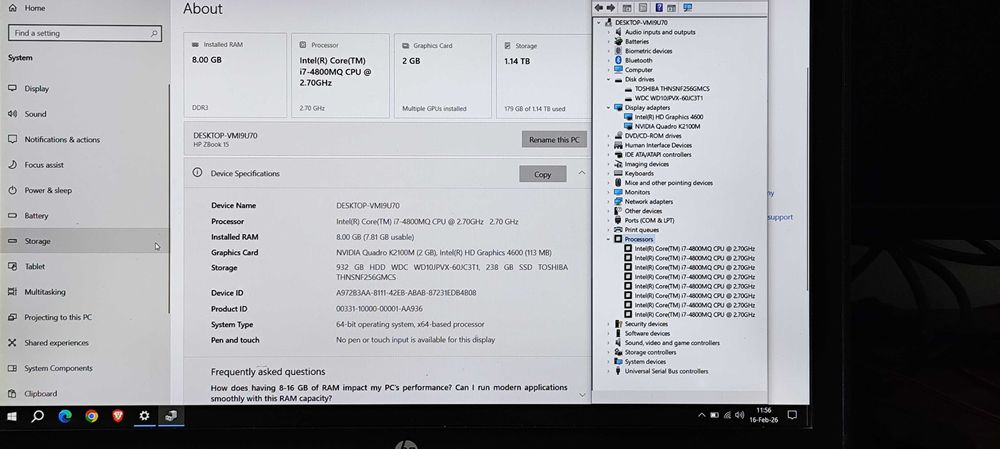Image resolution: width=1000 pixels, height=449 pixels.
Task: Click the Home icon in Settings sidebar
Action: (x=13, y=8)
